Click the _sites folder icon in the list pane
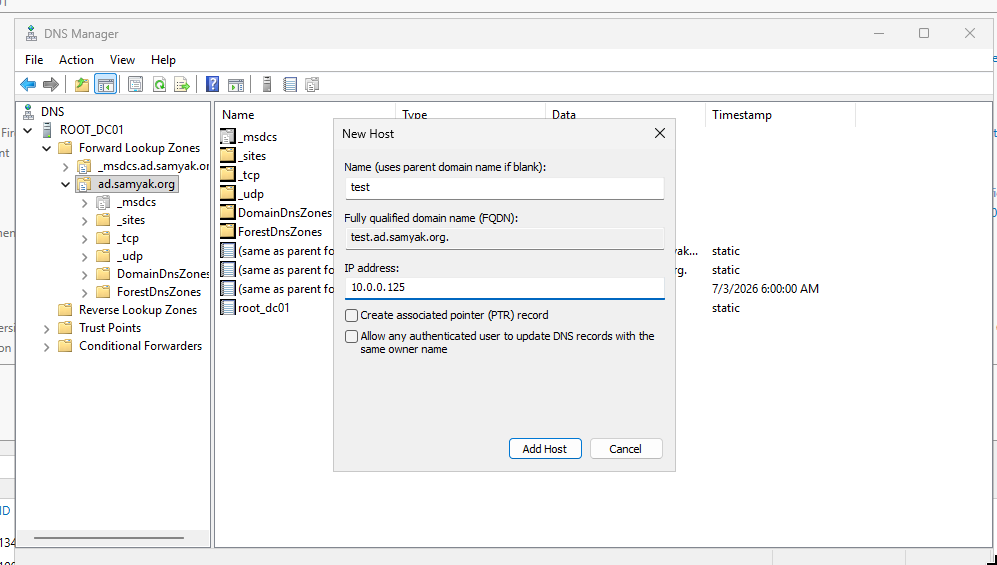Viewport: 997px width, 565px height. click(228, 156)
